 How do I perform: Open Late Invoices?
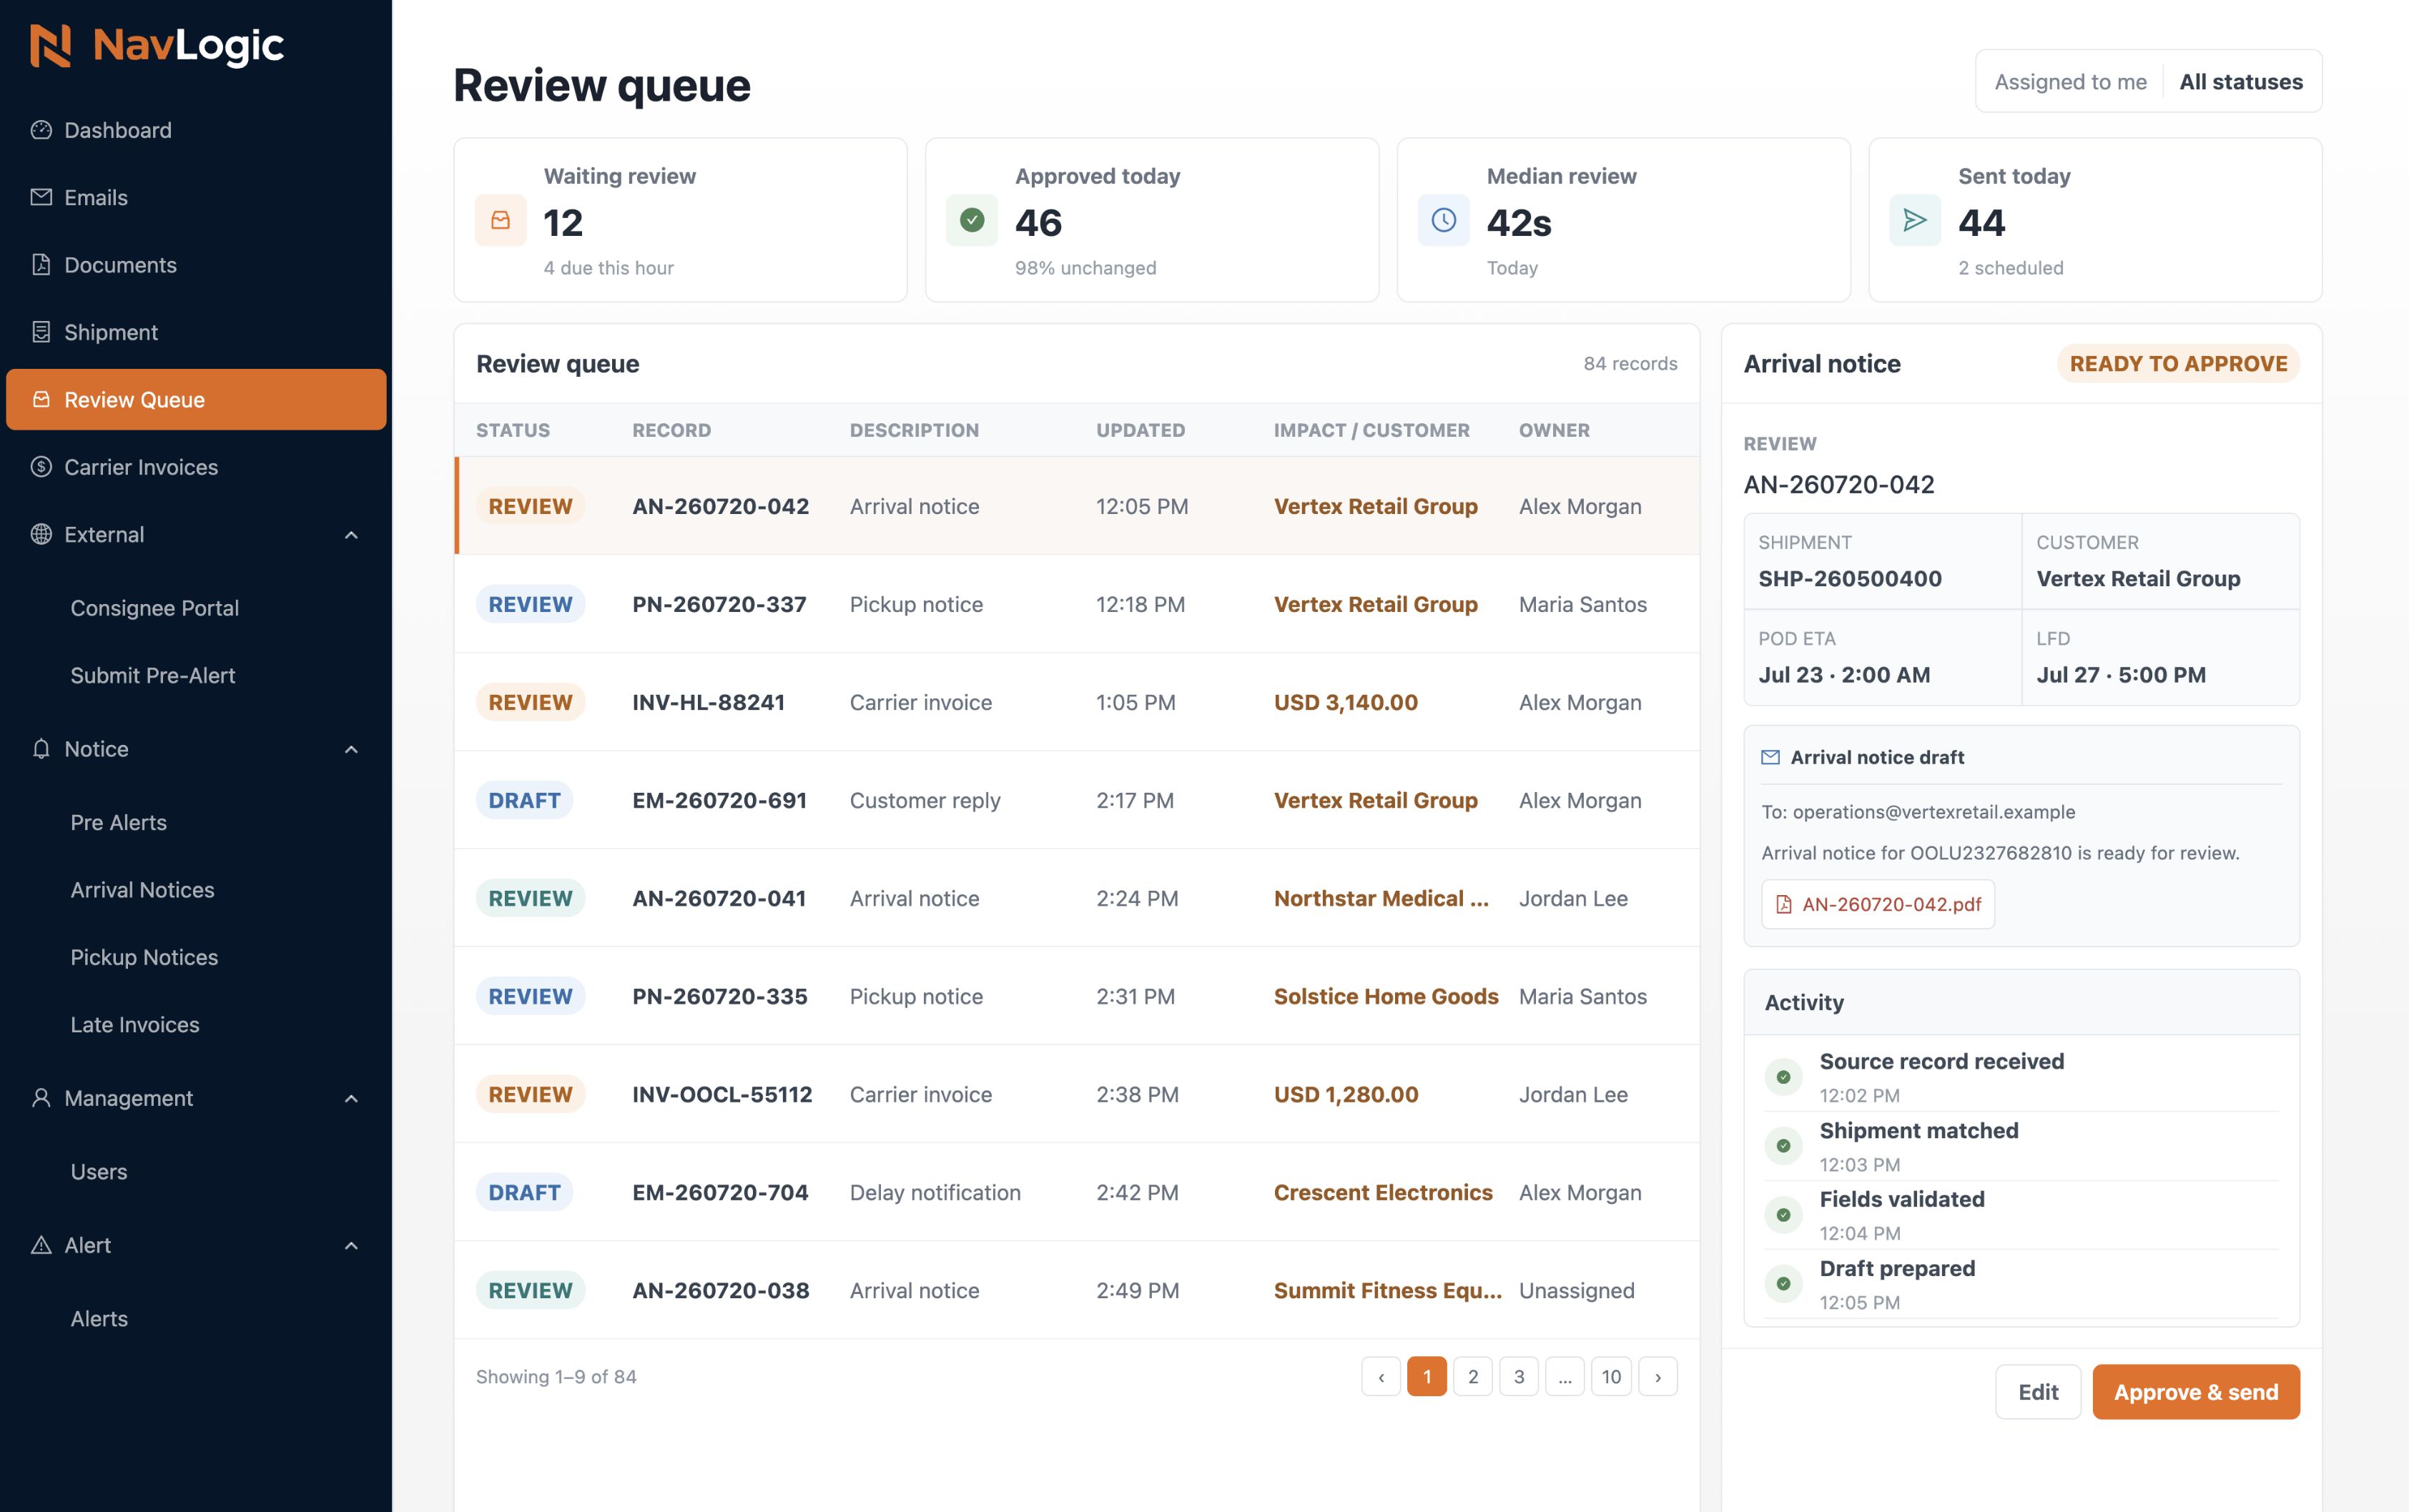click(x=135, y=1024)
